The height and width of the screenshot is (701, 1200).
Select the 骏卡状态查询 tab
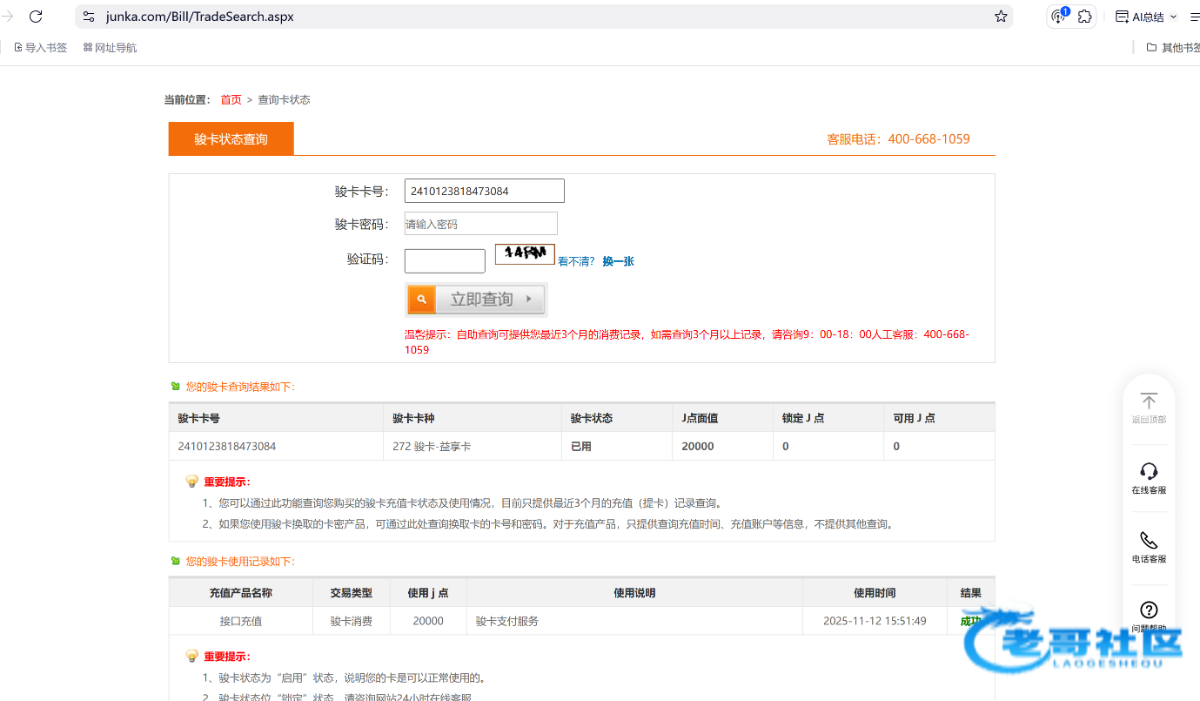pyautogui.click(x=231, y=139)
